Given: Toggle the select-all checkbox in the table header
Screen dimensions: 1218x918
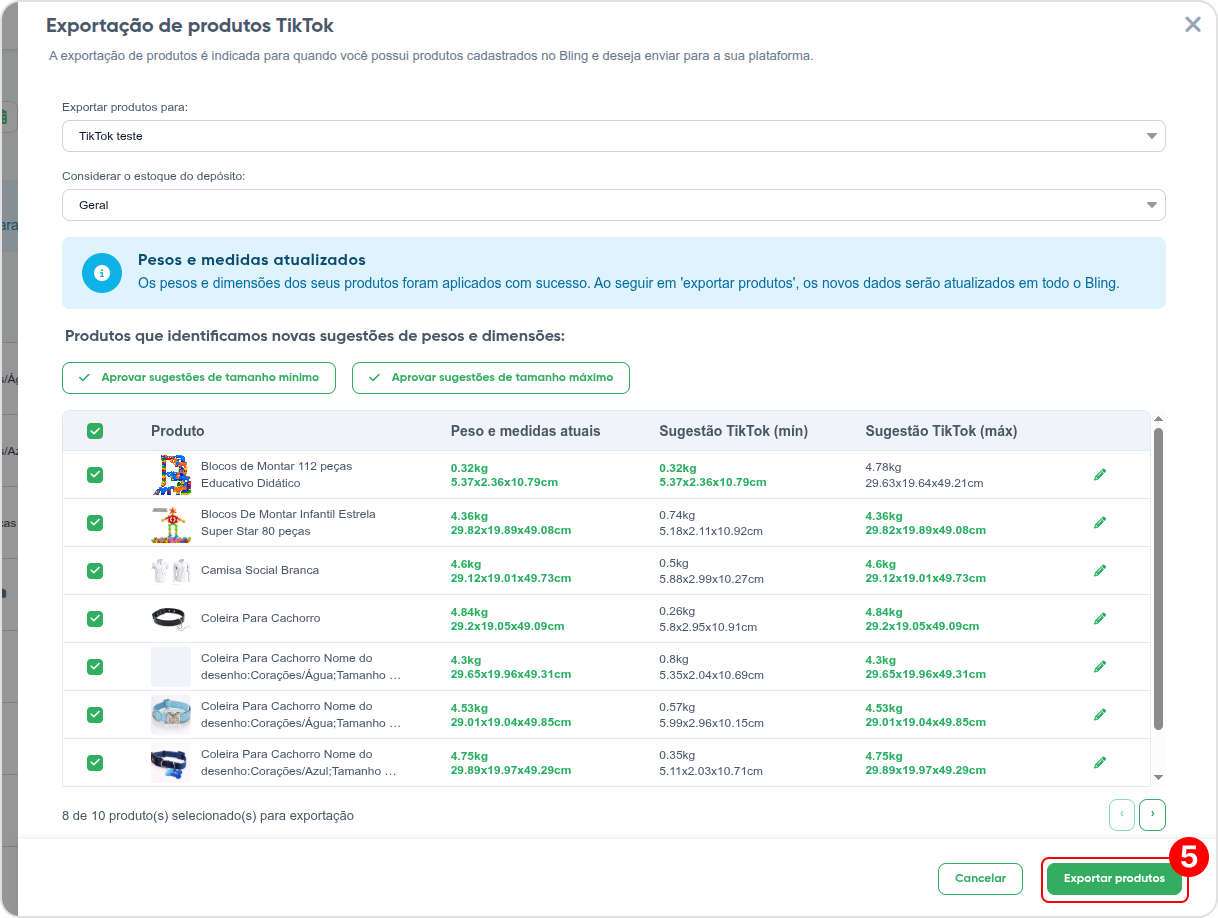Looking at the screenshot, I should pyautogui.click(x=95, y=431).
